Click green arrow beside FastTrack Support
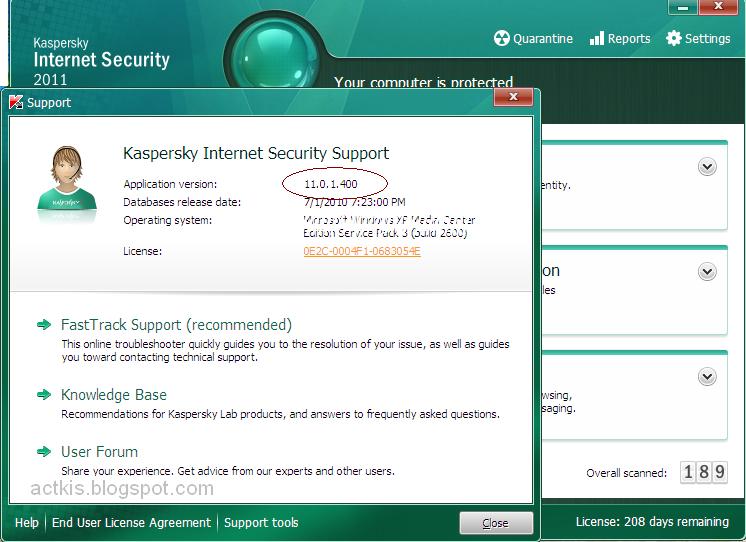Image resolution: width=746 pixels, height=542 pixels. (x=44, y=325)
